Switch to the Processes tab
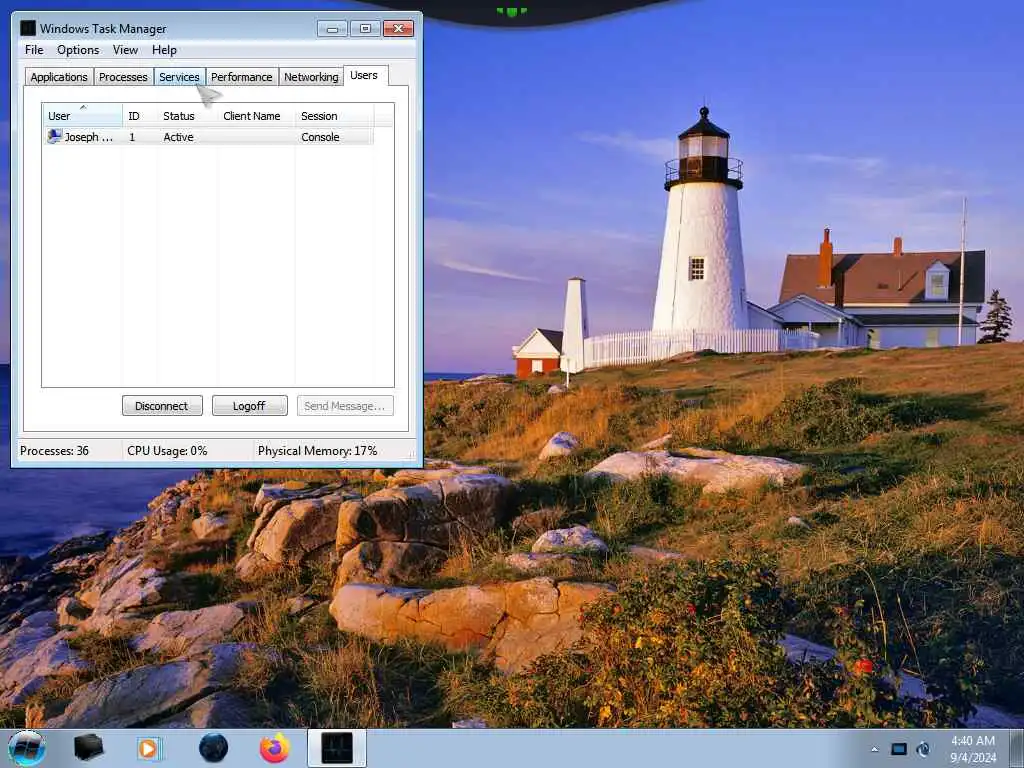Viewport: 1024px width, 768px height. 123,77
